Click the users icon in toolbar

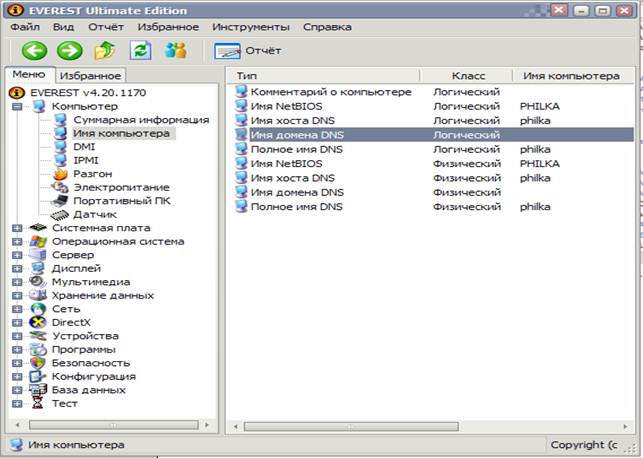[176, 51]
